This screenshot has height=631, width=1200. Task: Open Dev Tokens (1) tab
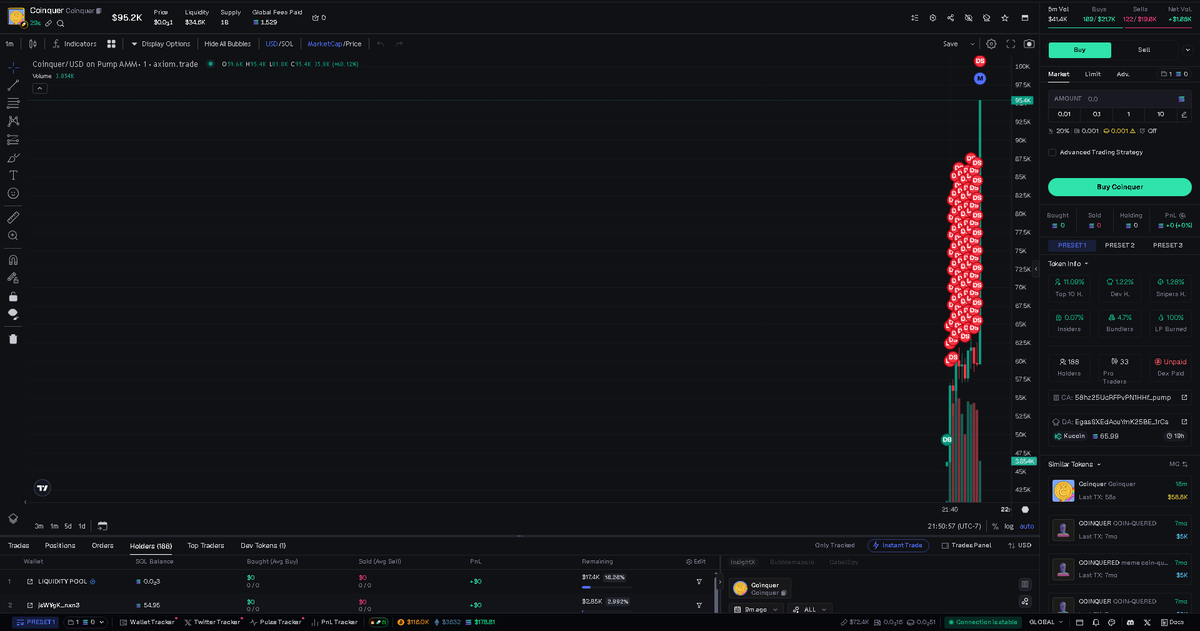[x=263, y=545]
